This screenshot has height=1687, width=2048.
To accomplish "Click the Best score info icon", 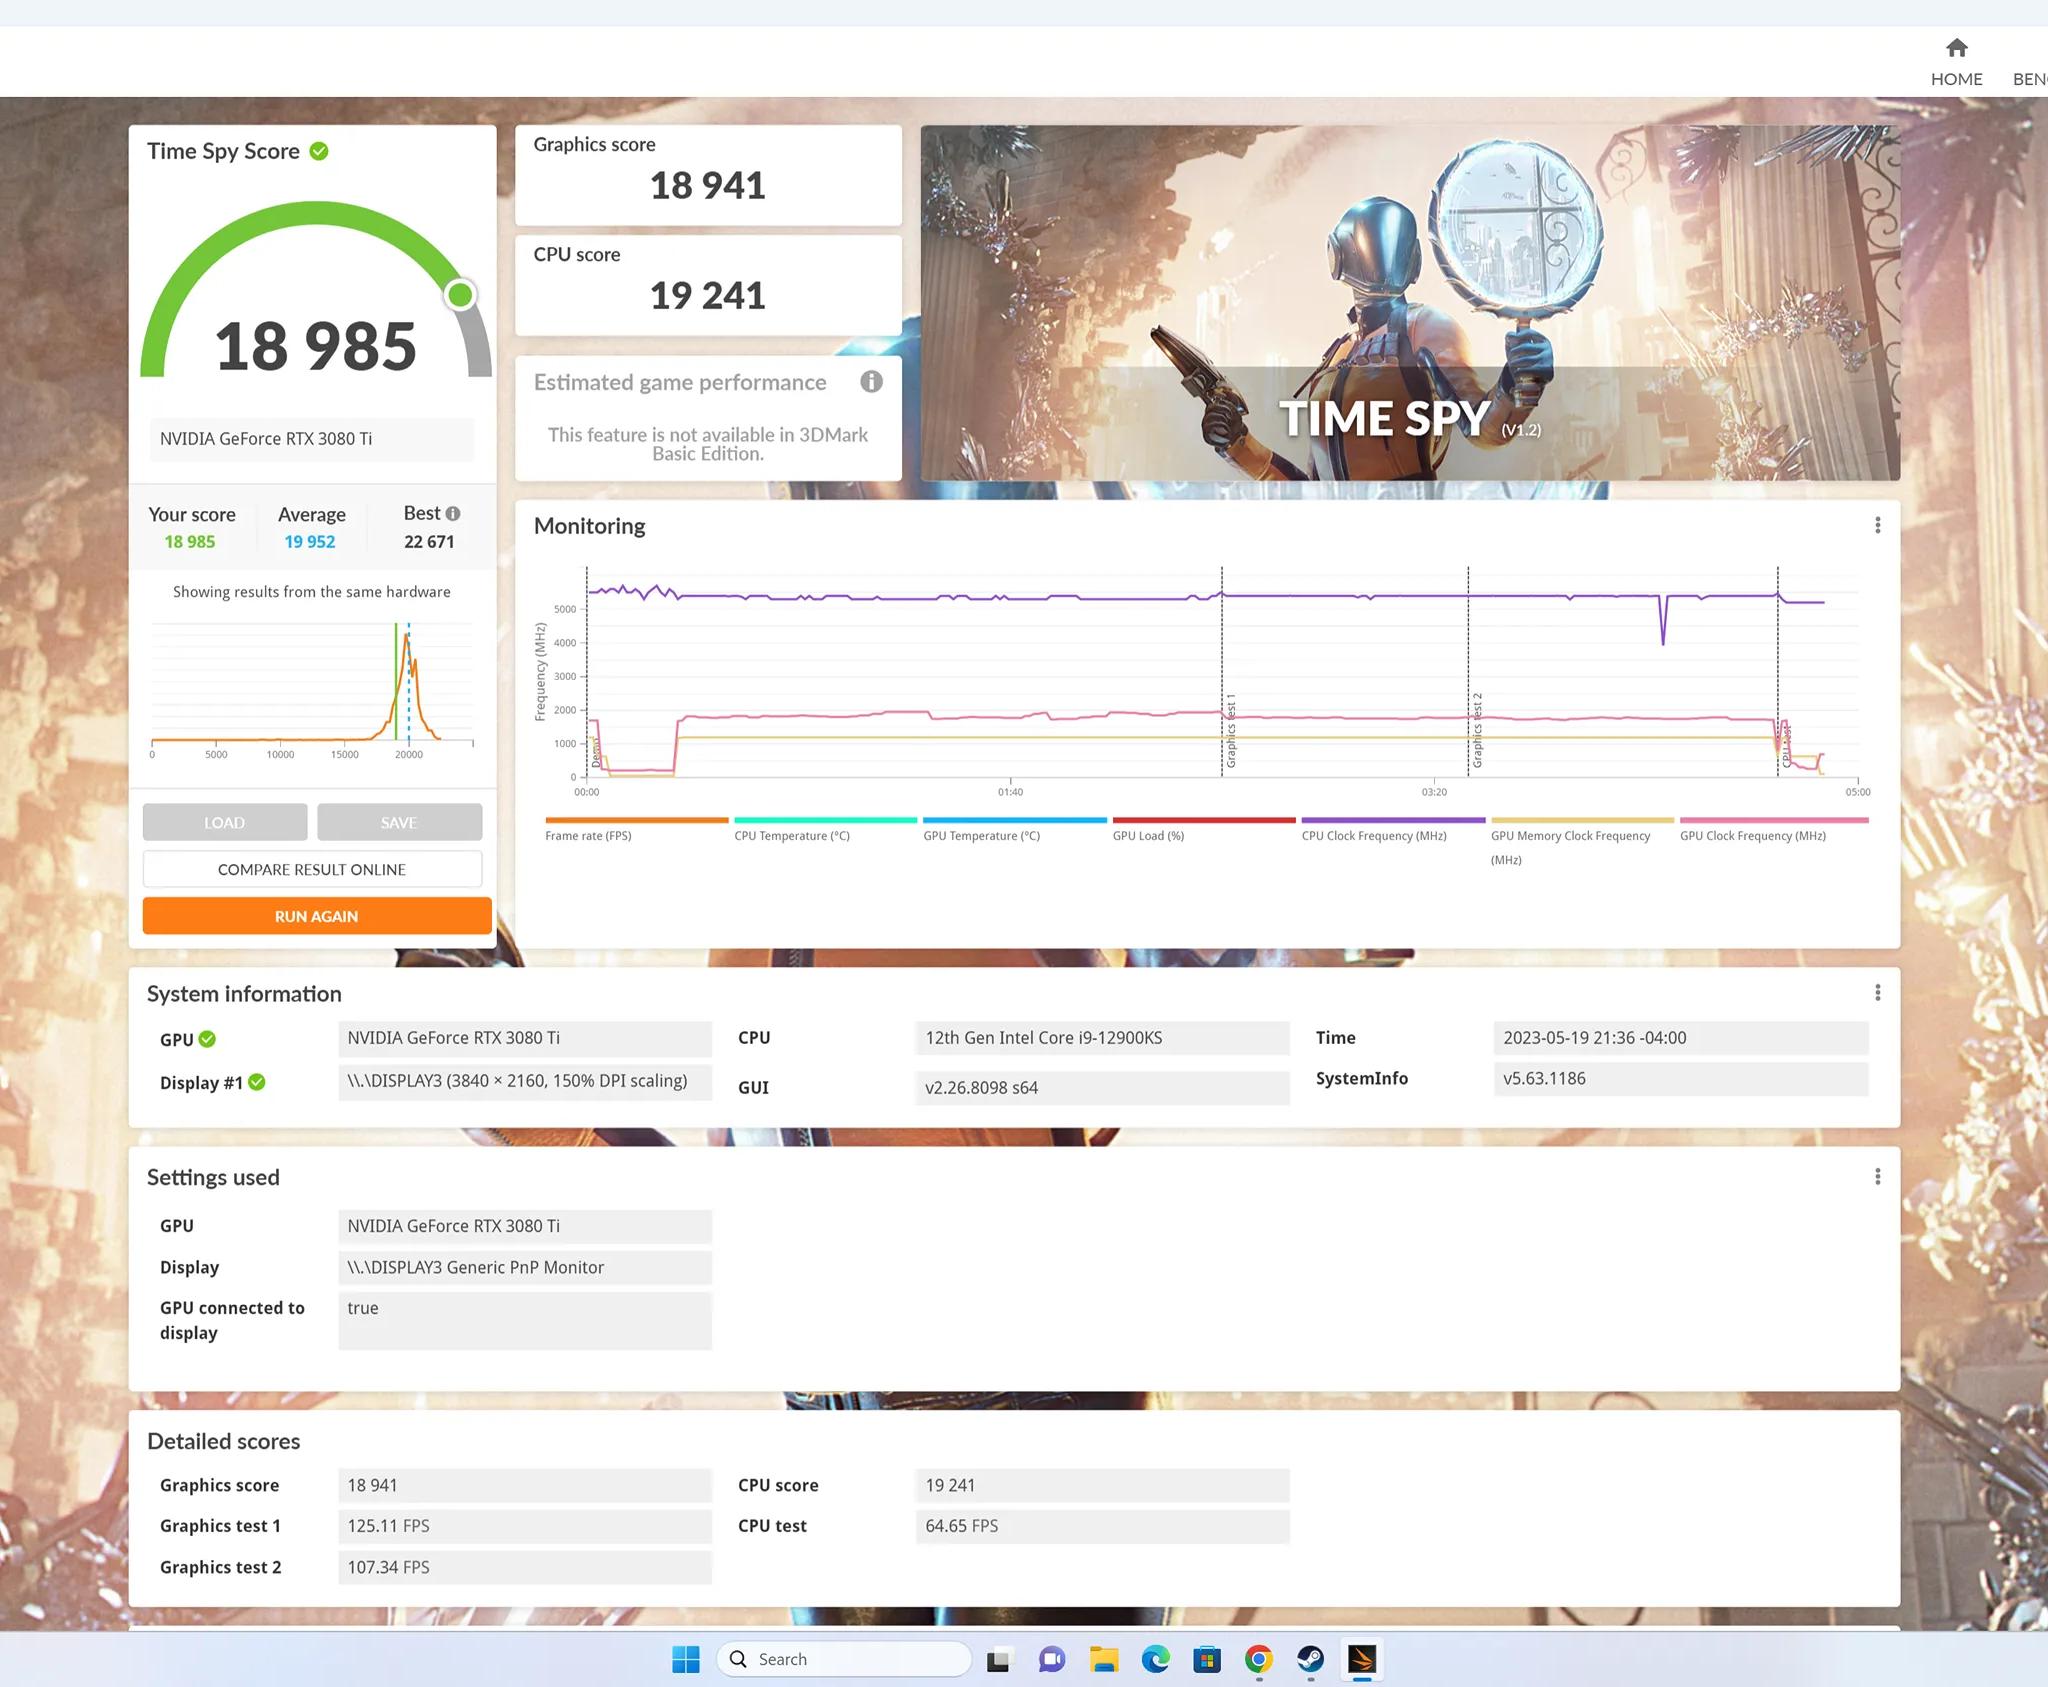I will (453, 513).
